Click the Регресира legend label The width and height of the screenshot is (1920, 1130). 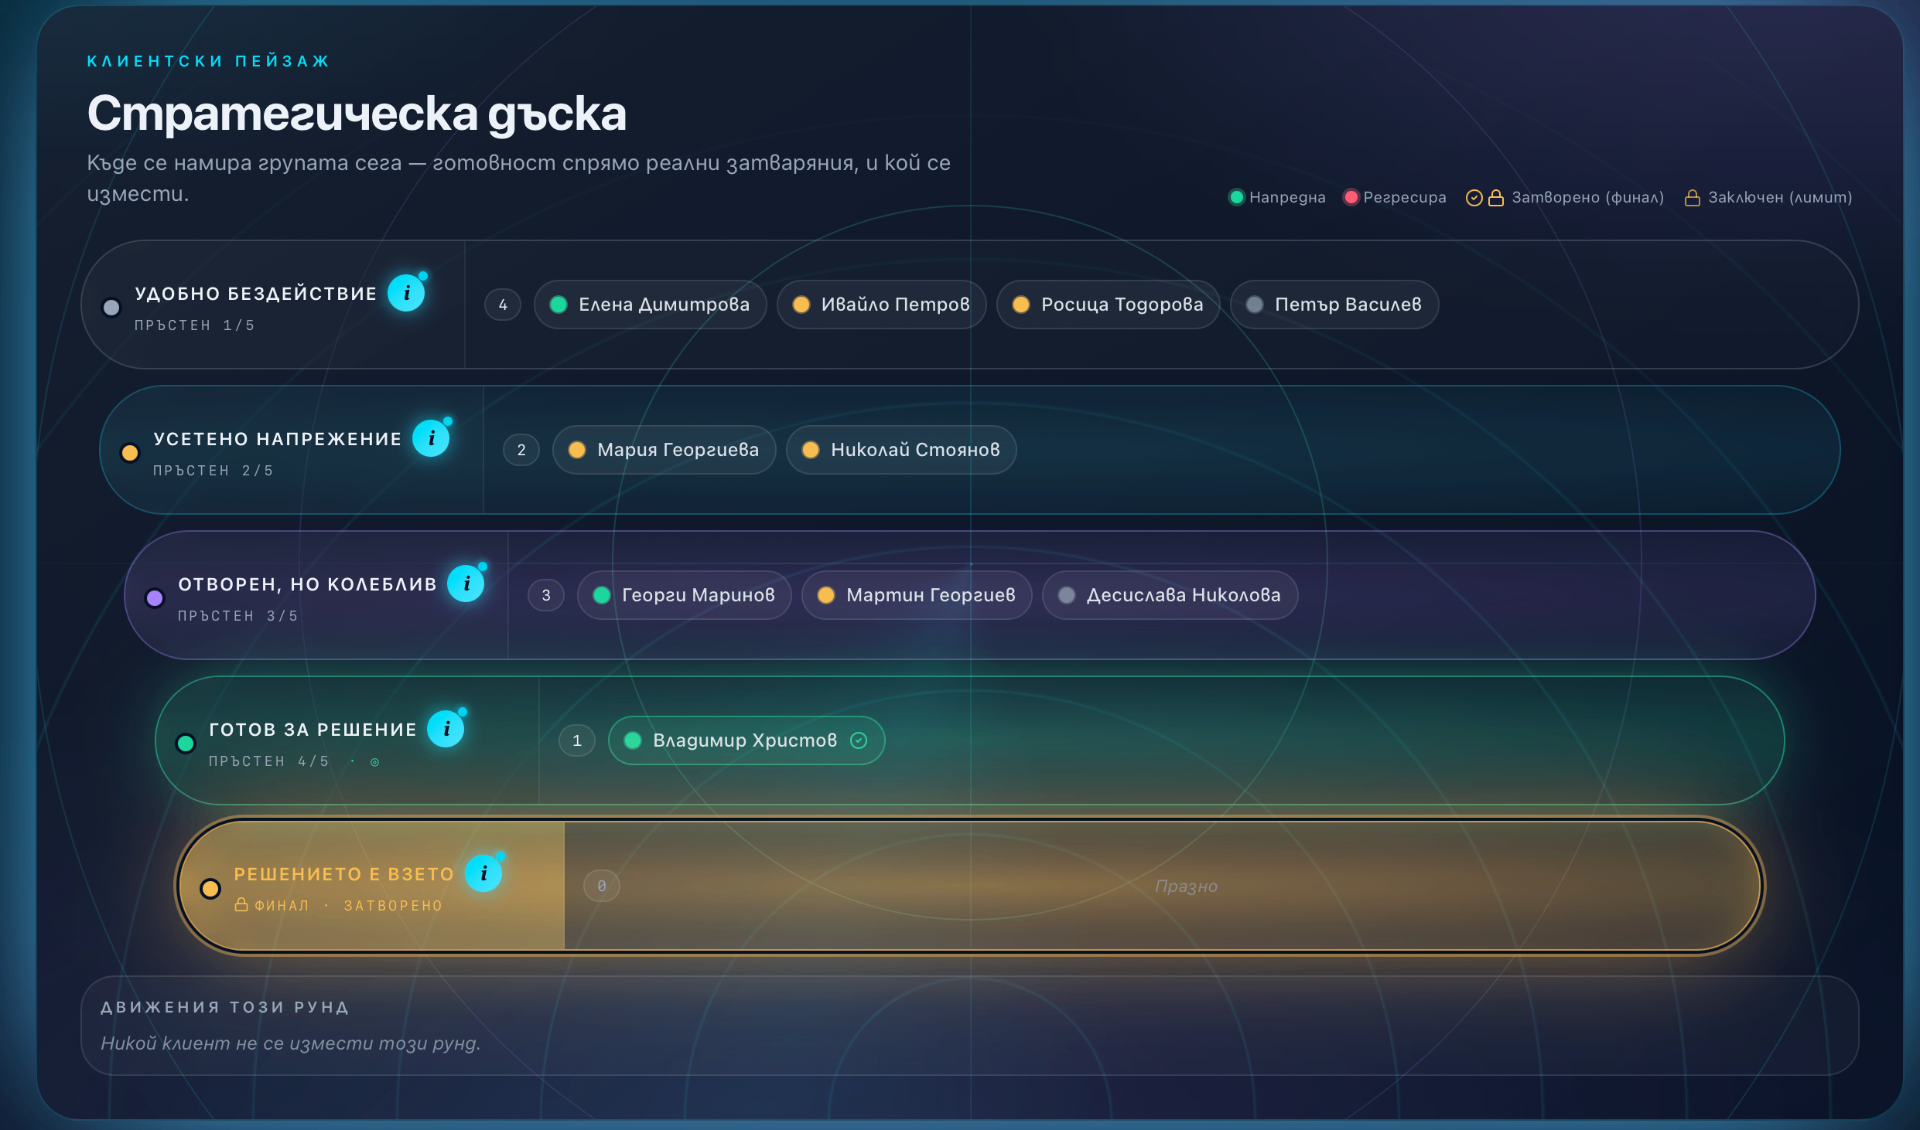(x=1405, y=197)
